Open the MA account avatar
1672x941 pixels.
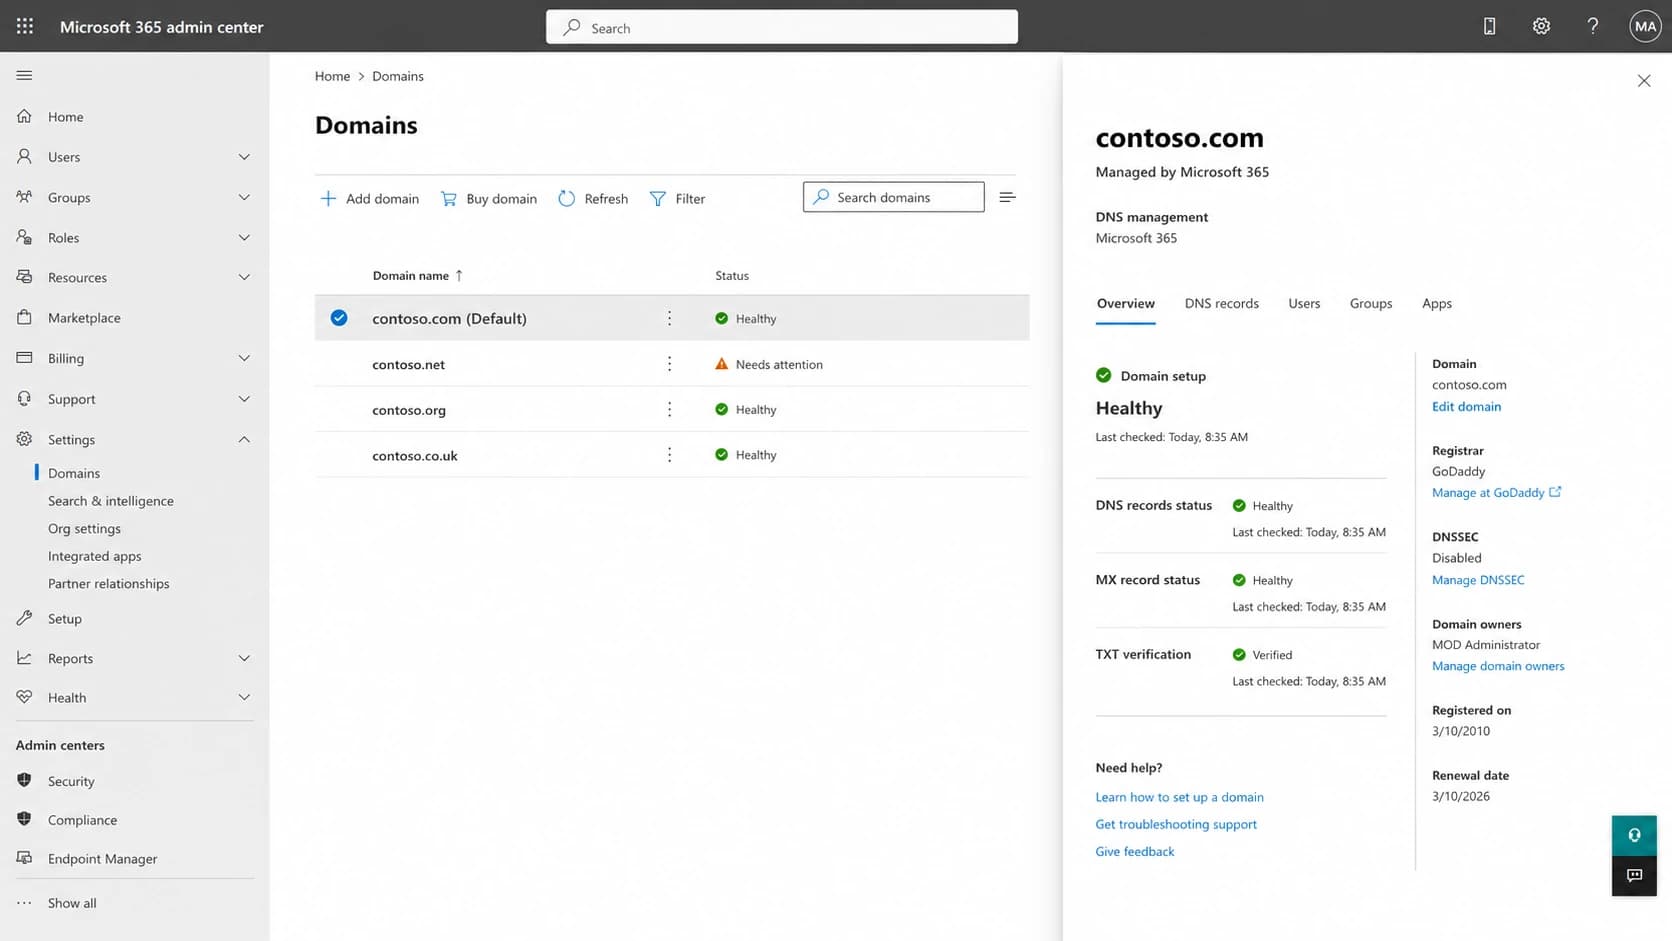pyautogui.click(x=1645, y=27)
